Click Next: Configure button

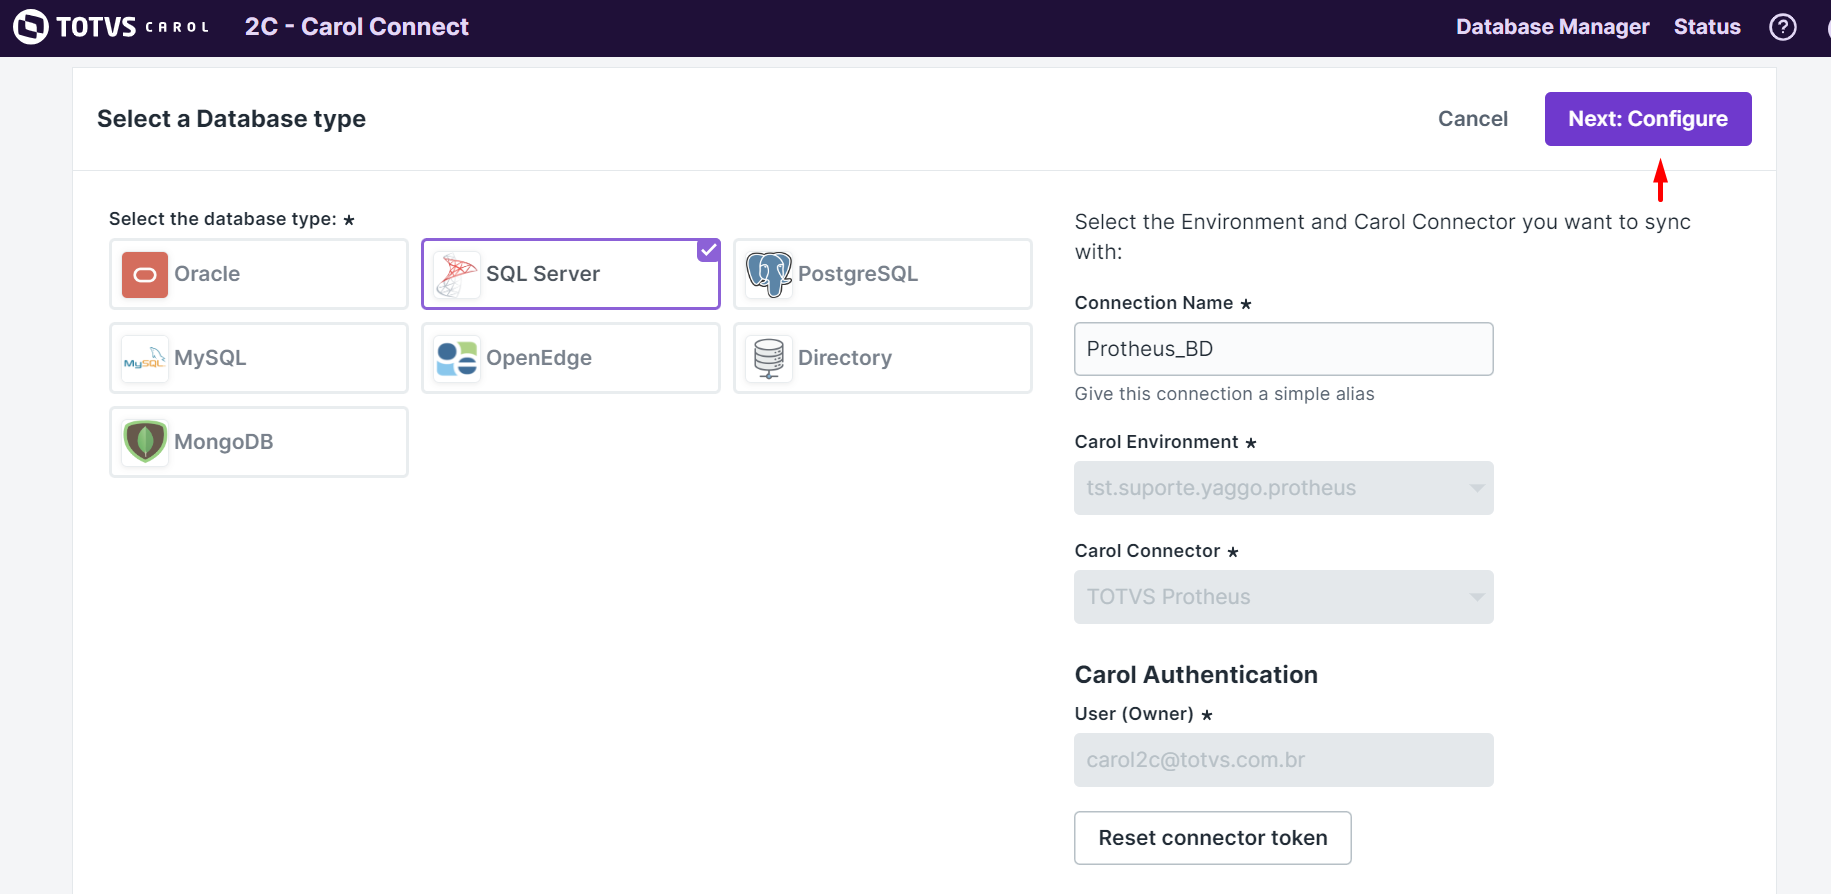point(1648,119)
